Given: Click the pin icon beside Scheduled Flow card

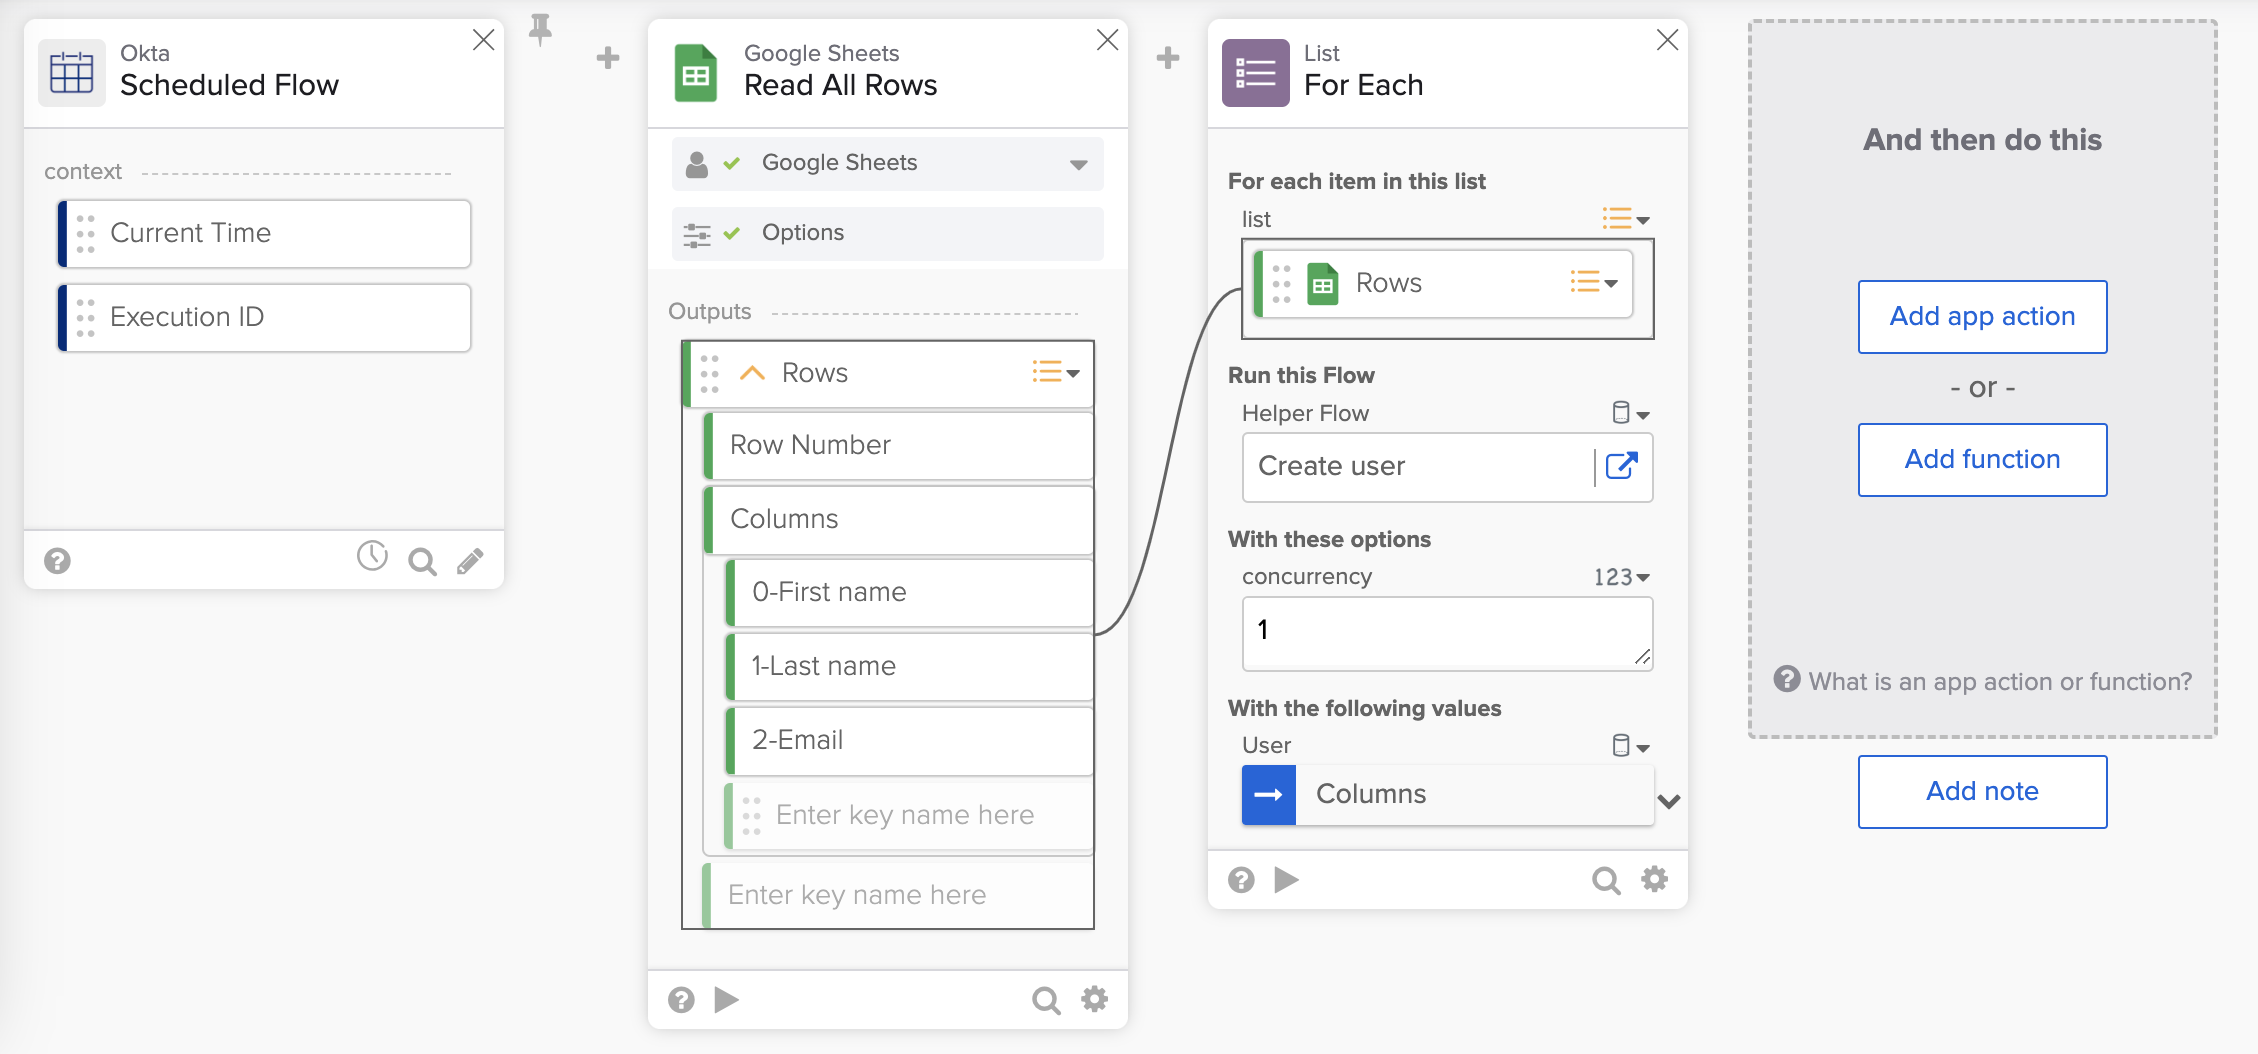Looking at the screenshot, I should pos(540,30).
